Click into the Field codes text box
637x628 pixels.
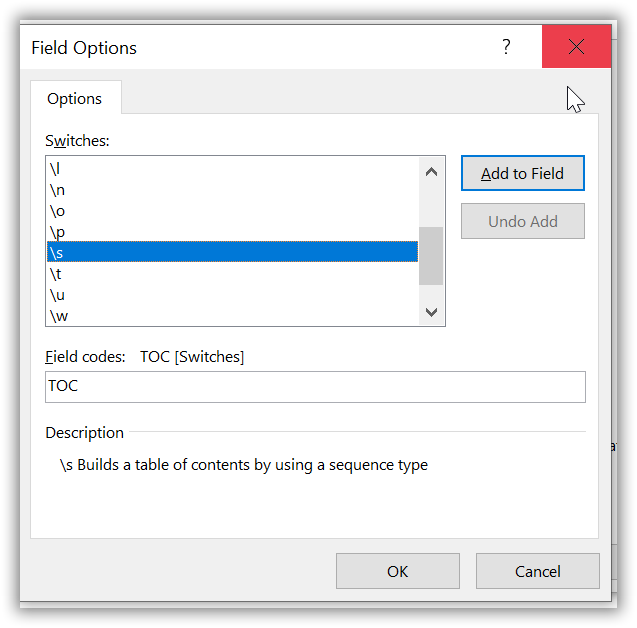tap(315, 387)
